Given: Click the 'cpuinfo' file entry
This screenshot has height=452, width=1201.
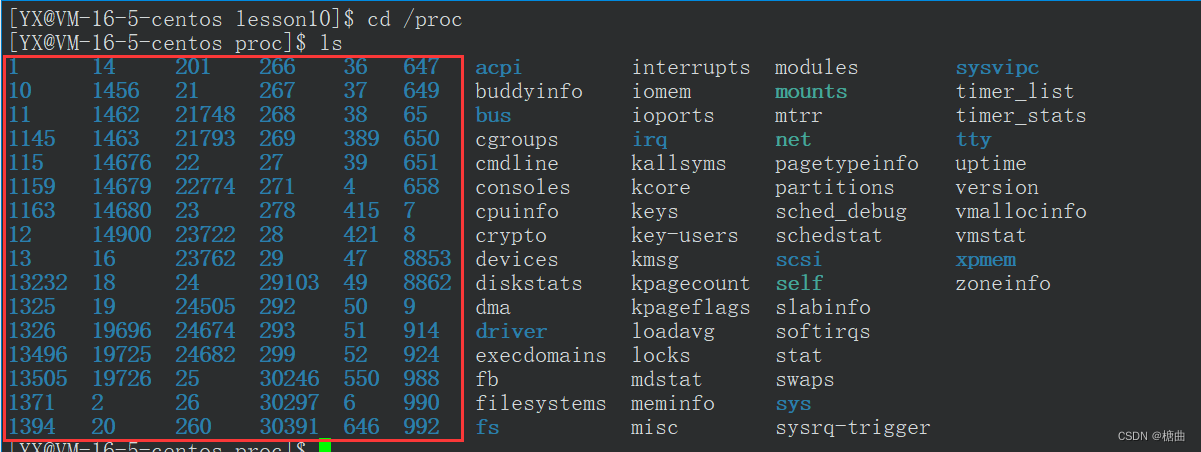Looking at the screenshot, I should coord(517,212).
